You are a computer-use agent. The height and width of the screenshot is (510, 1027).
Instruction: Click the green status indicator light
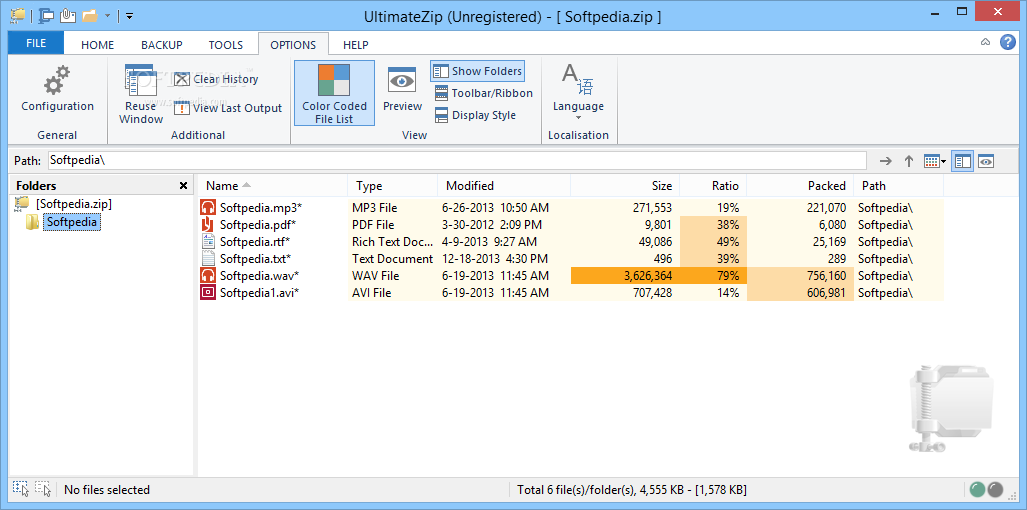(978, 490)
